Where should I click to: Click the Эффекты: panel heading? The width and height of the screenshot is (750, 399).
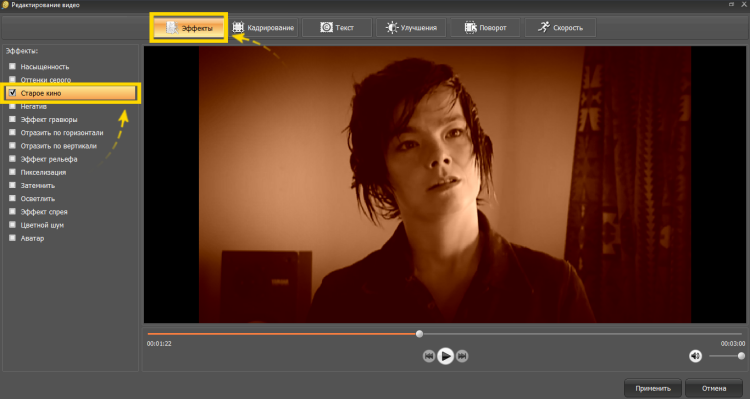[22, 51]
